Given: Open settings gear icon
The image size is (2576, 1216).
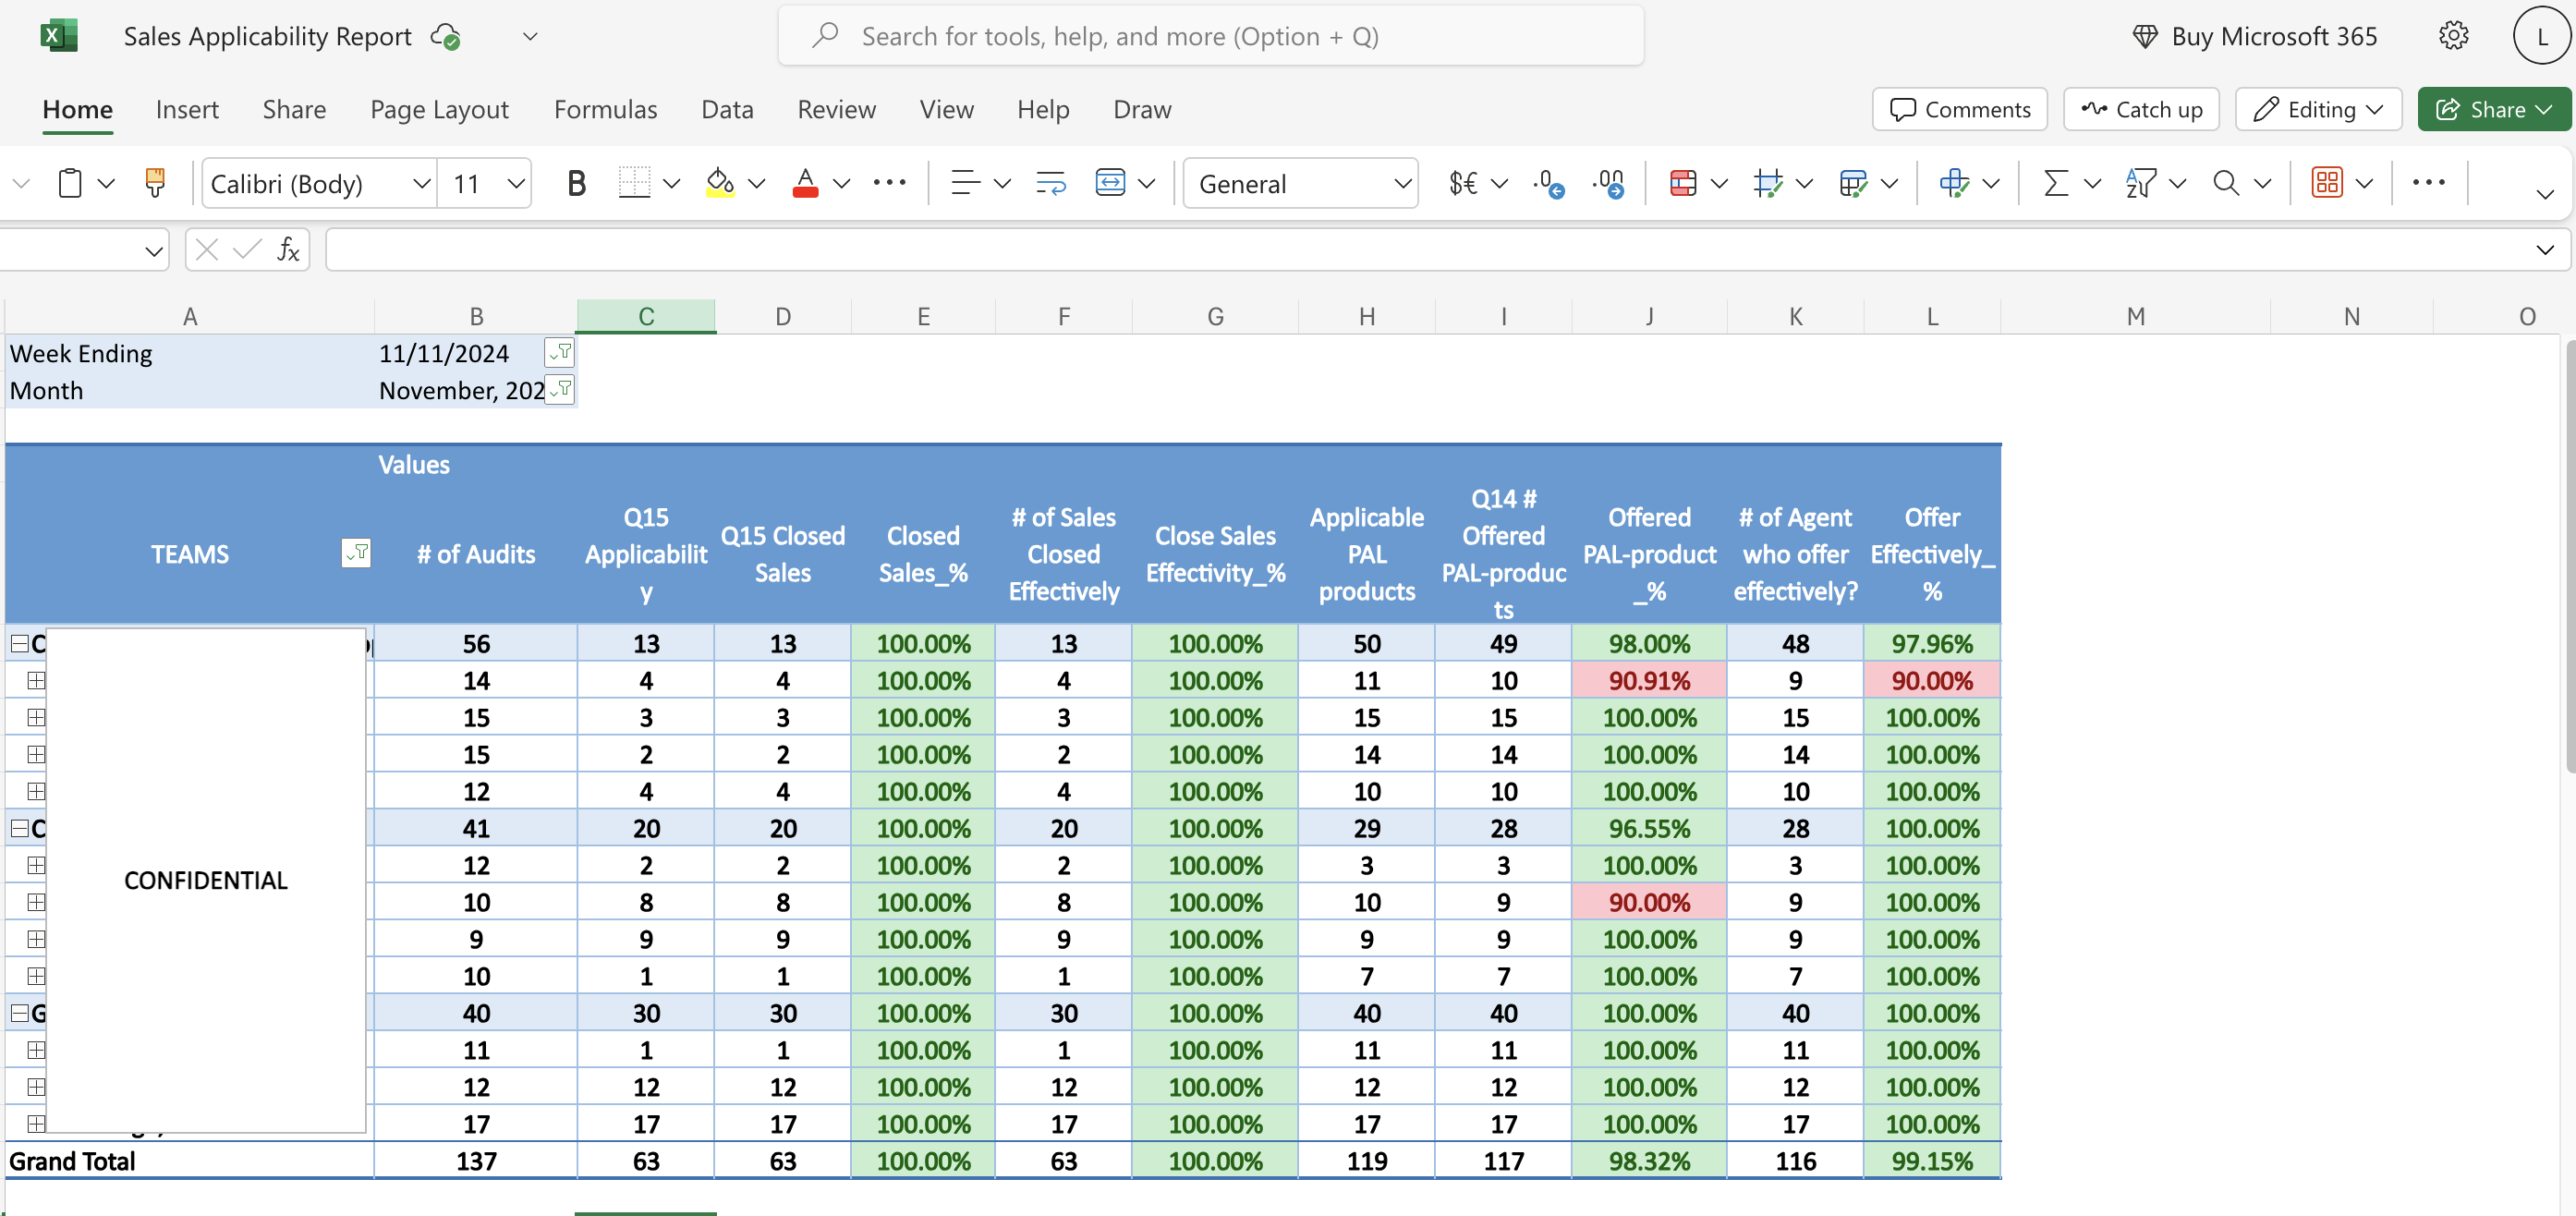Looking at the screenshot, I should (x=2453, y=36).
